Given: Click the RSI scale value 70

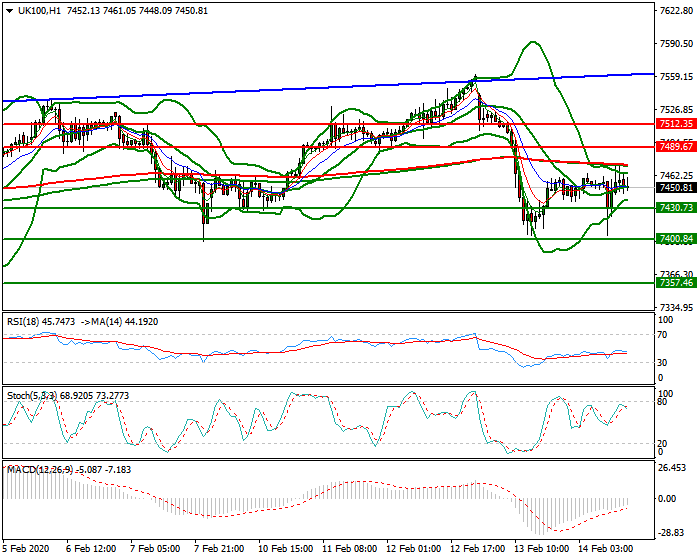Looking at the screenshot, I should 664,335.
